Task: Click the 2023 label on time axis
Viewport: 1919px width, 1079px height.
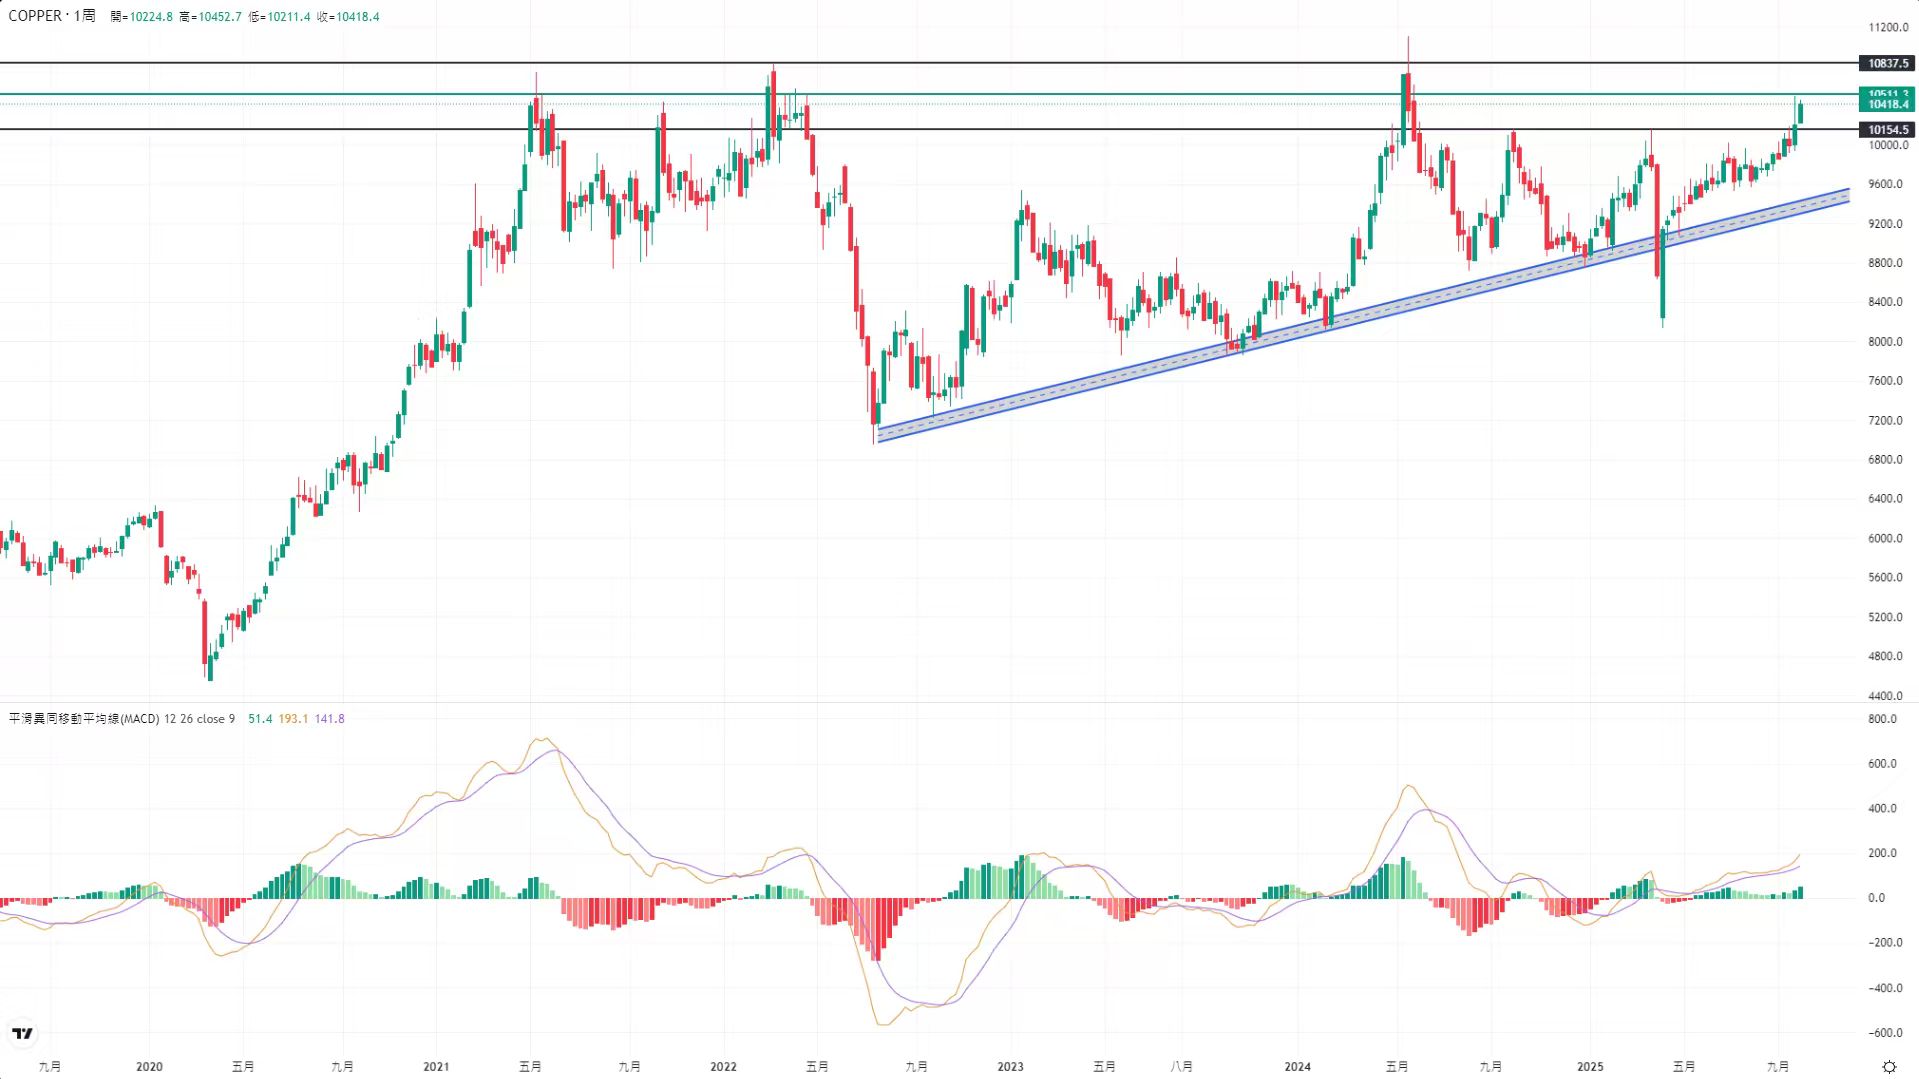Action: [x=1010, y=1067]
